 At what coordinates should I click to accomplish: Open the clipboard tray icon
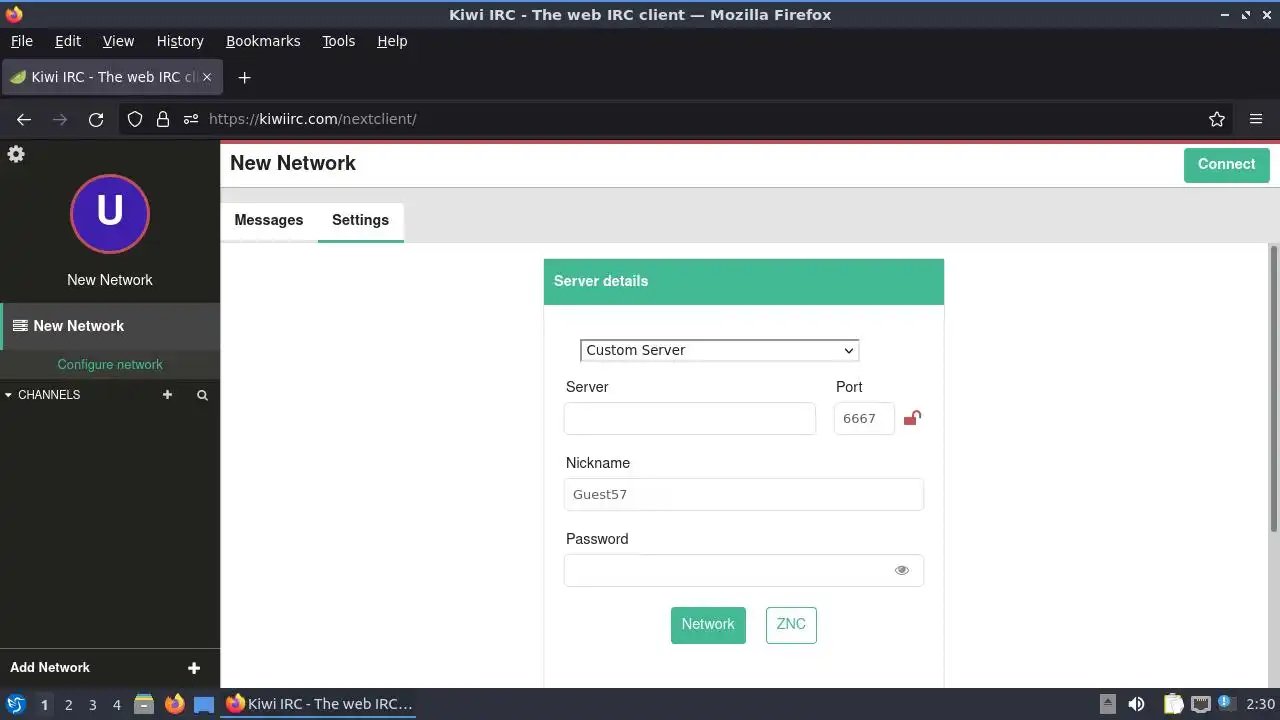(x=1173, y=704)
